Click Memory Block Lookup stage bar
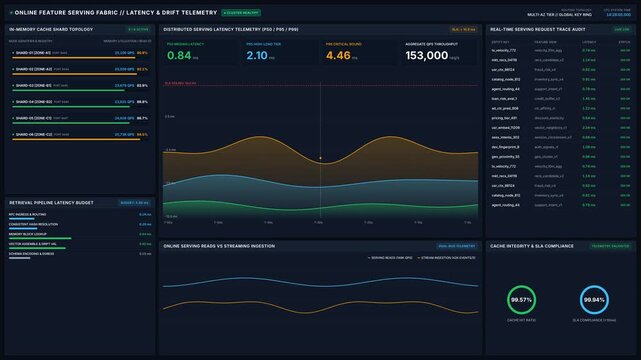 click(40, 238)
